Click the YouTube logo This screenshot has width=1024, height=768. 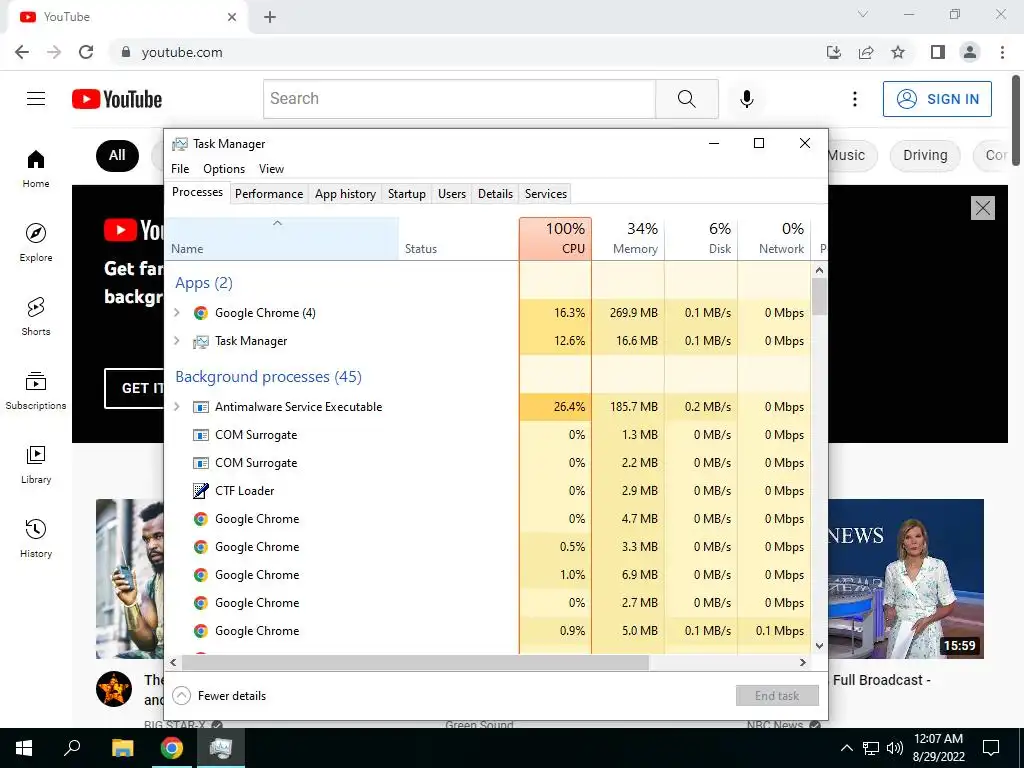click(x=117, y=99)
